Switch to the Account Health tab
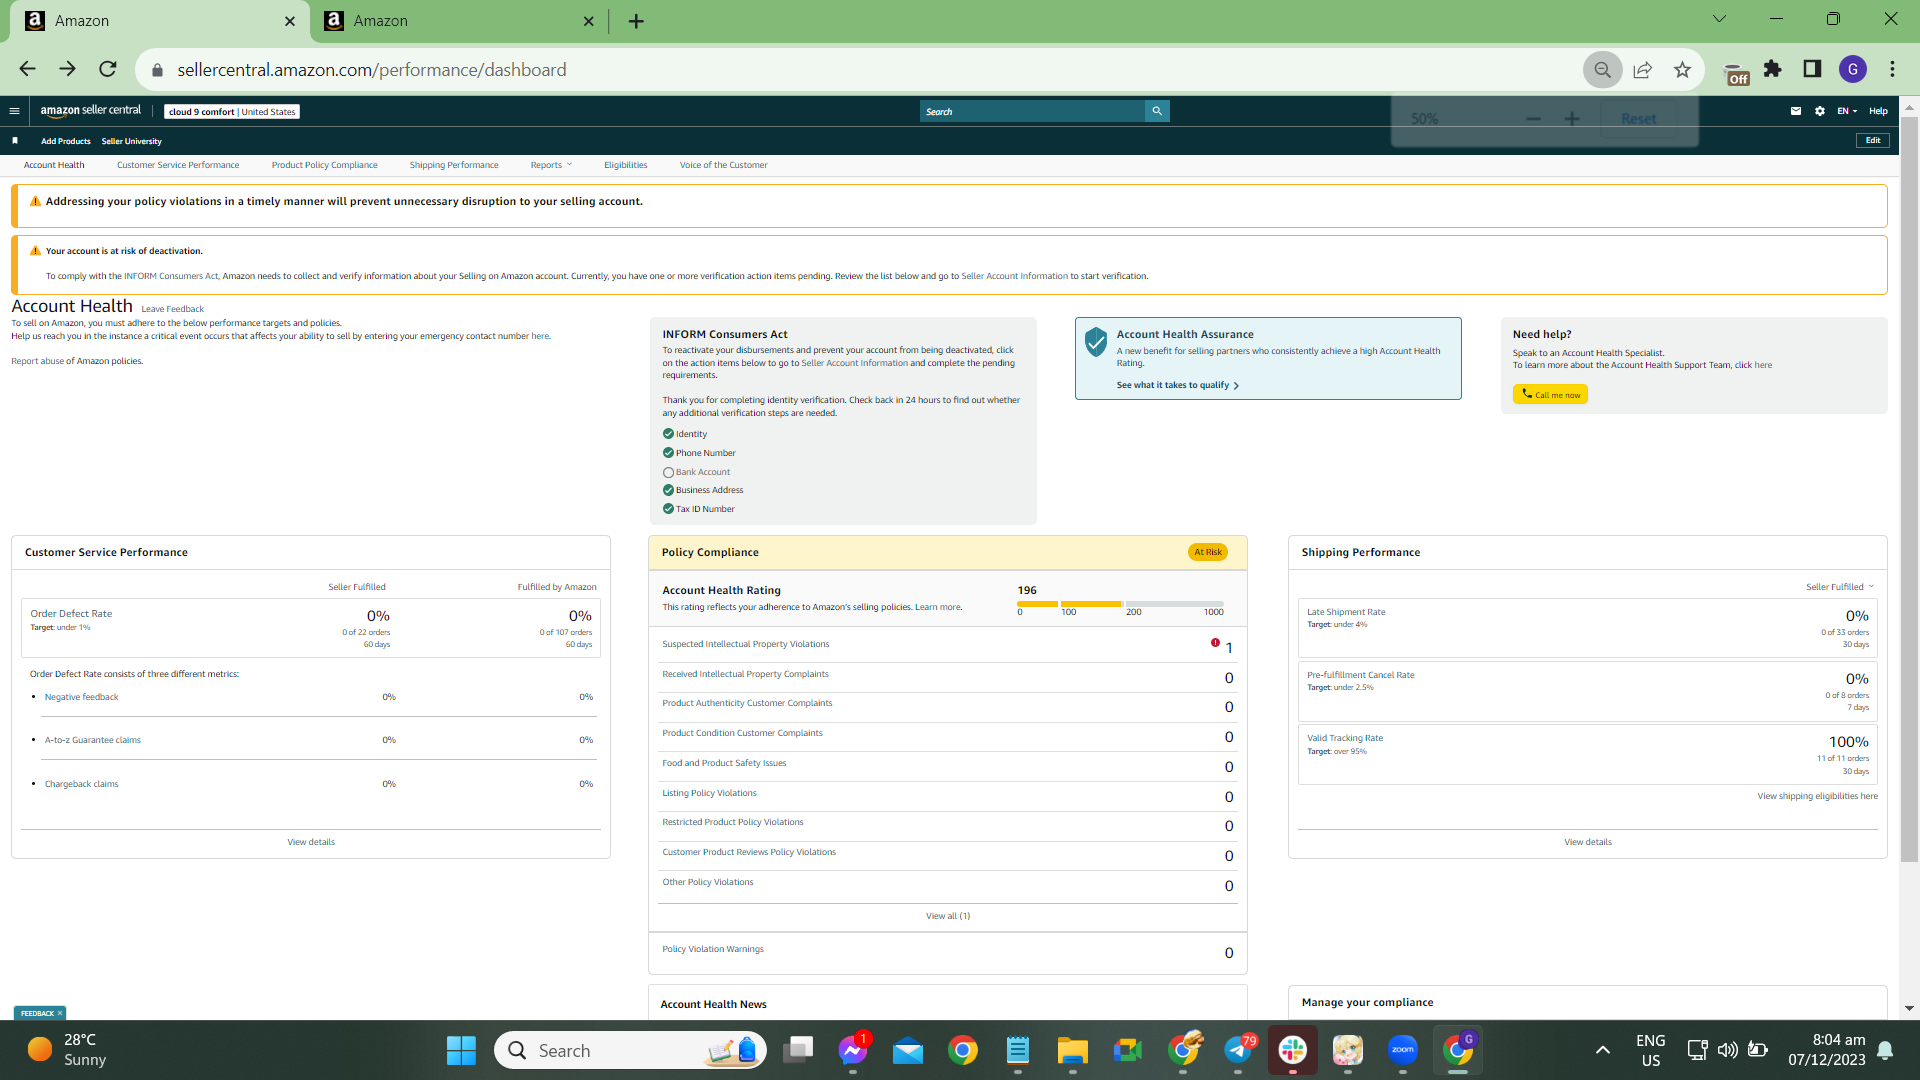The image size is (1920, 1080). tap(54, 165)
